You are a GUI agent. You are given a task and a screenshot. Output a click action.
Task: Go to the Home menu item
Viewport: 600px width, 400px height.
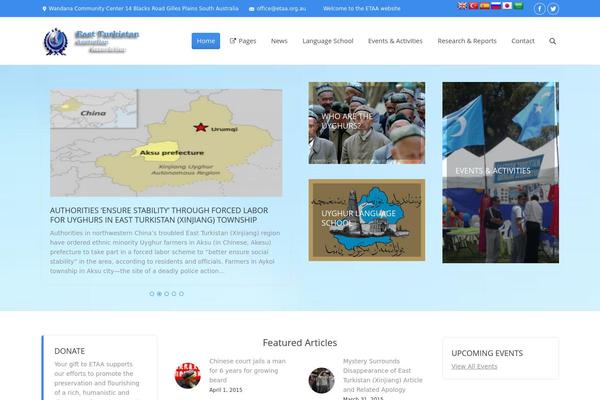[x=206, y=41]
